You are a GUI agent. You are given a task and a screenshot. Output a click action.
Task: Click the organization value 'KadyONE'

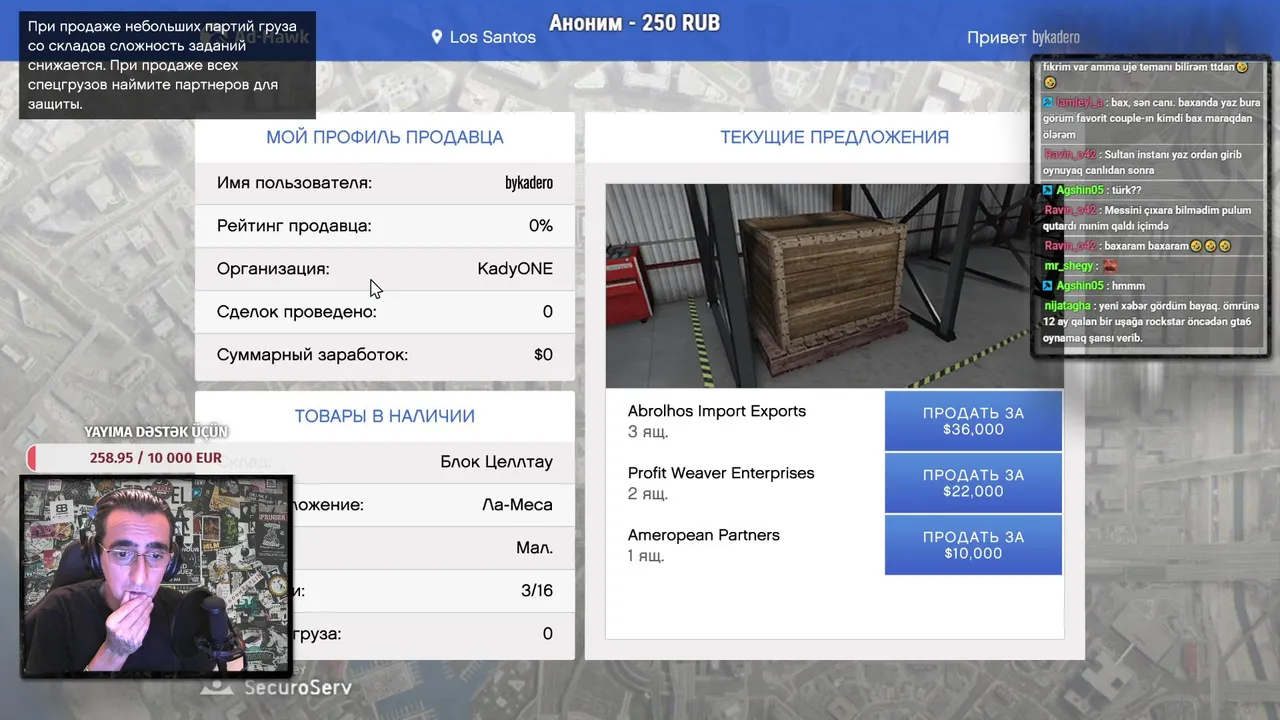(x=515, y=269)
